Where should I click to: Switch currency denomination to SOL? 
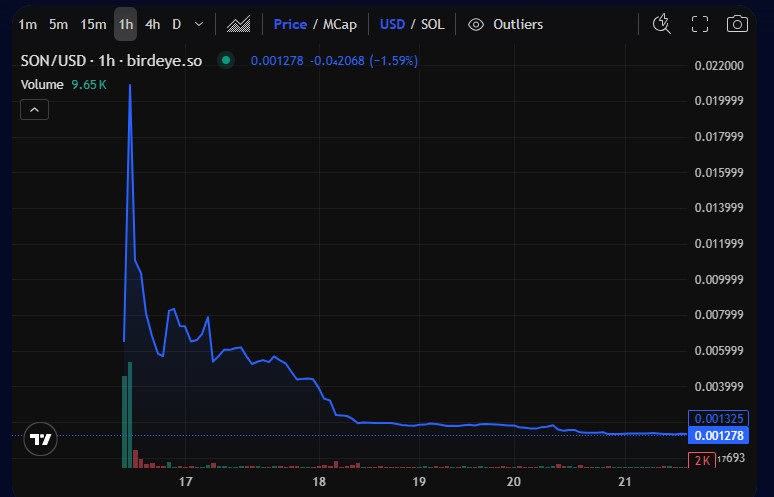[432, 24]
